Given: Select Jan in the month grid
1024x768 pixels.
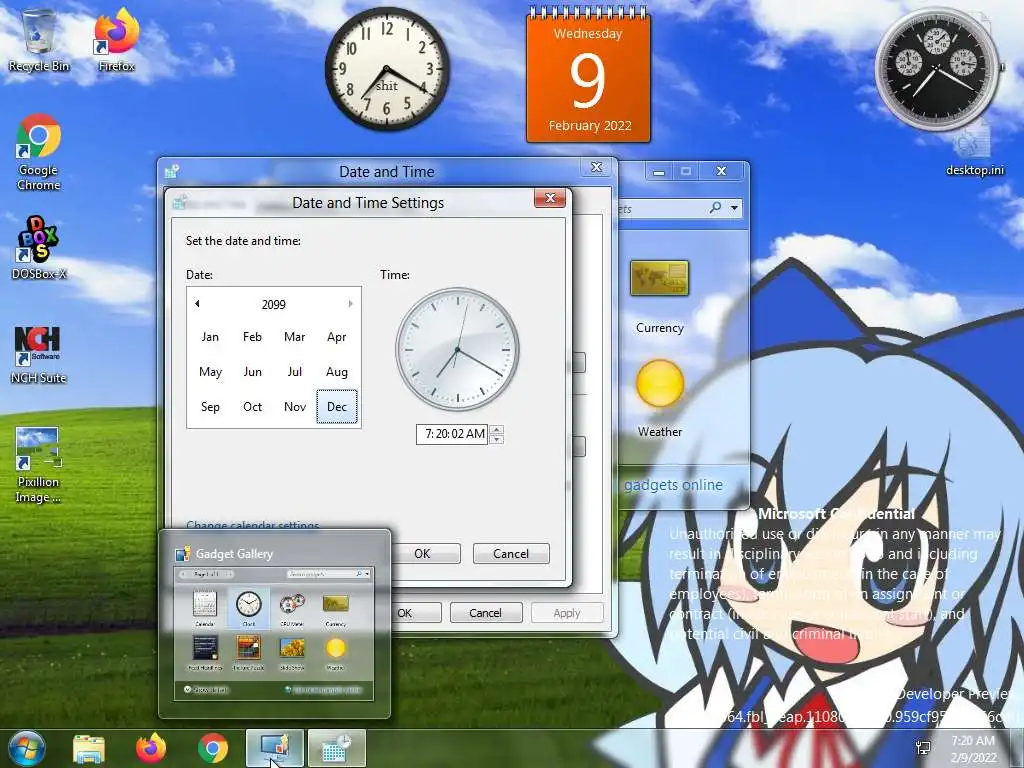Looking at the screenshot, I should (210, 337).
